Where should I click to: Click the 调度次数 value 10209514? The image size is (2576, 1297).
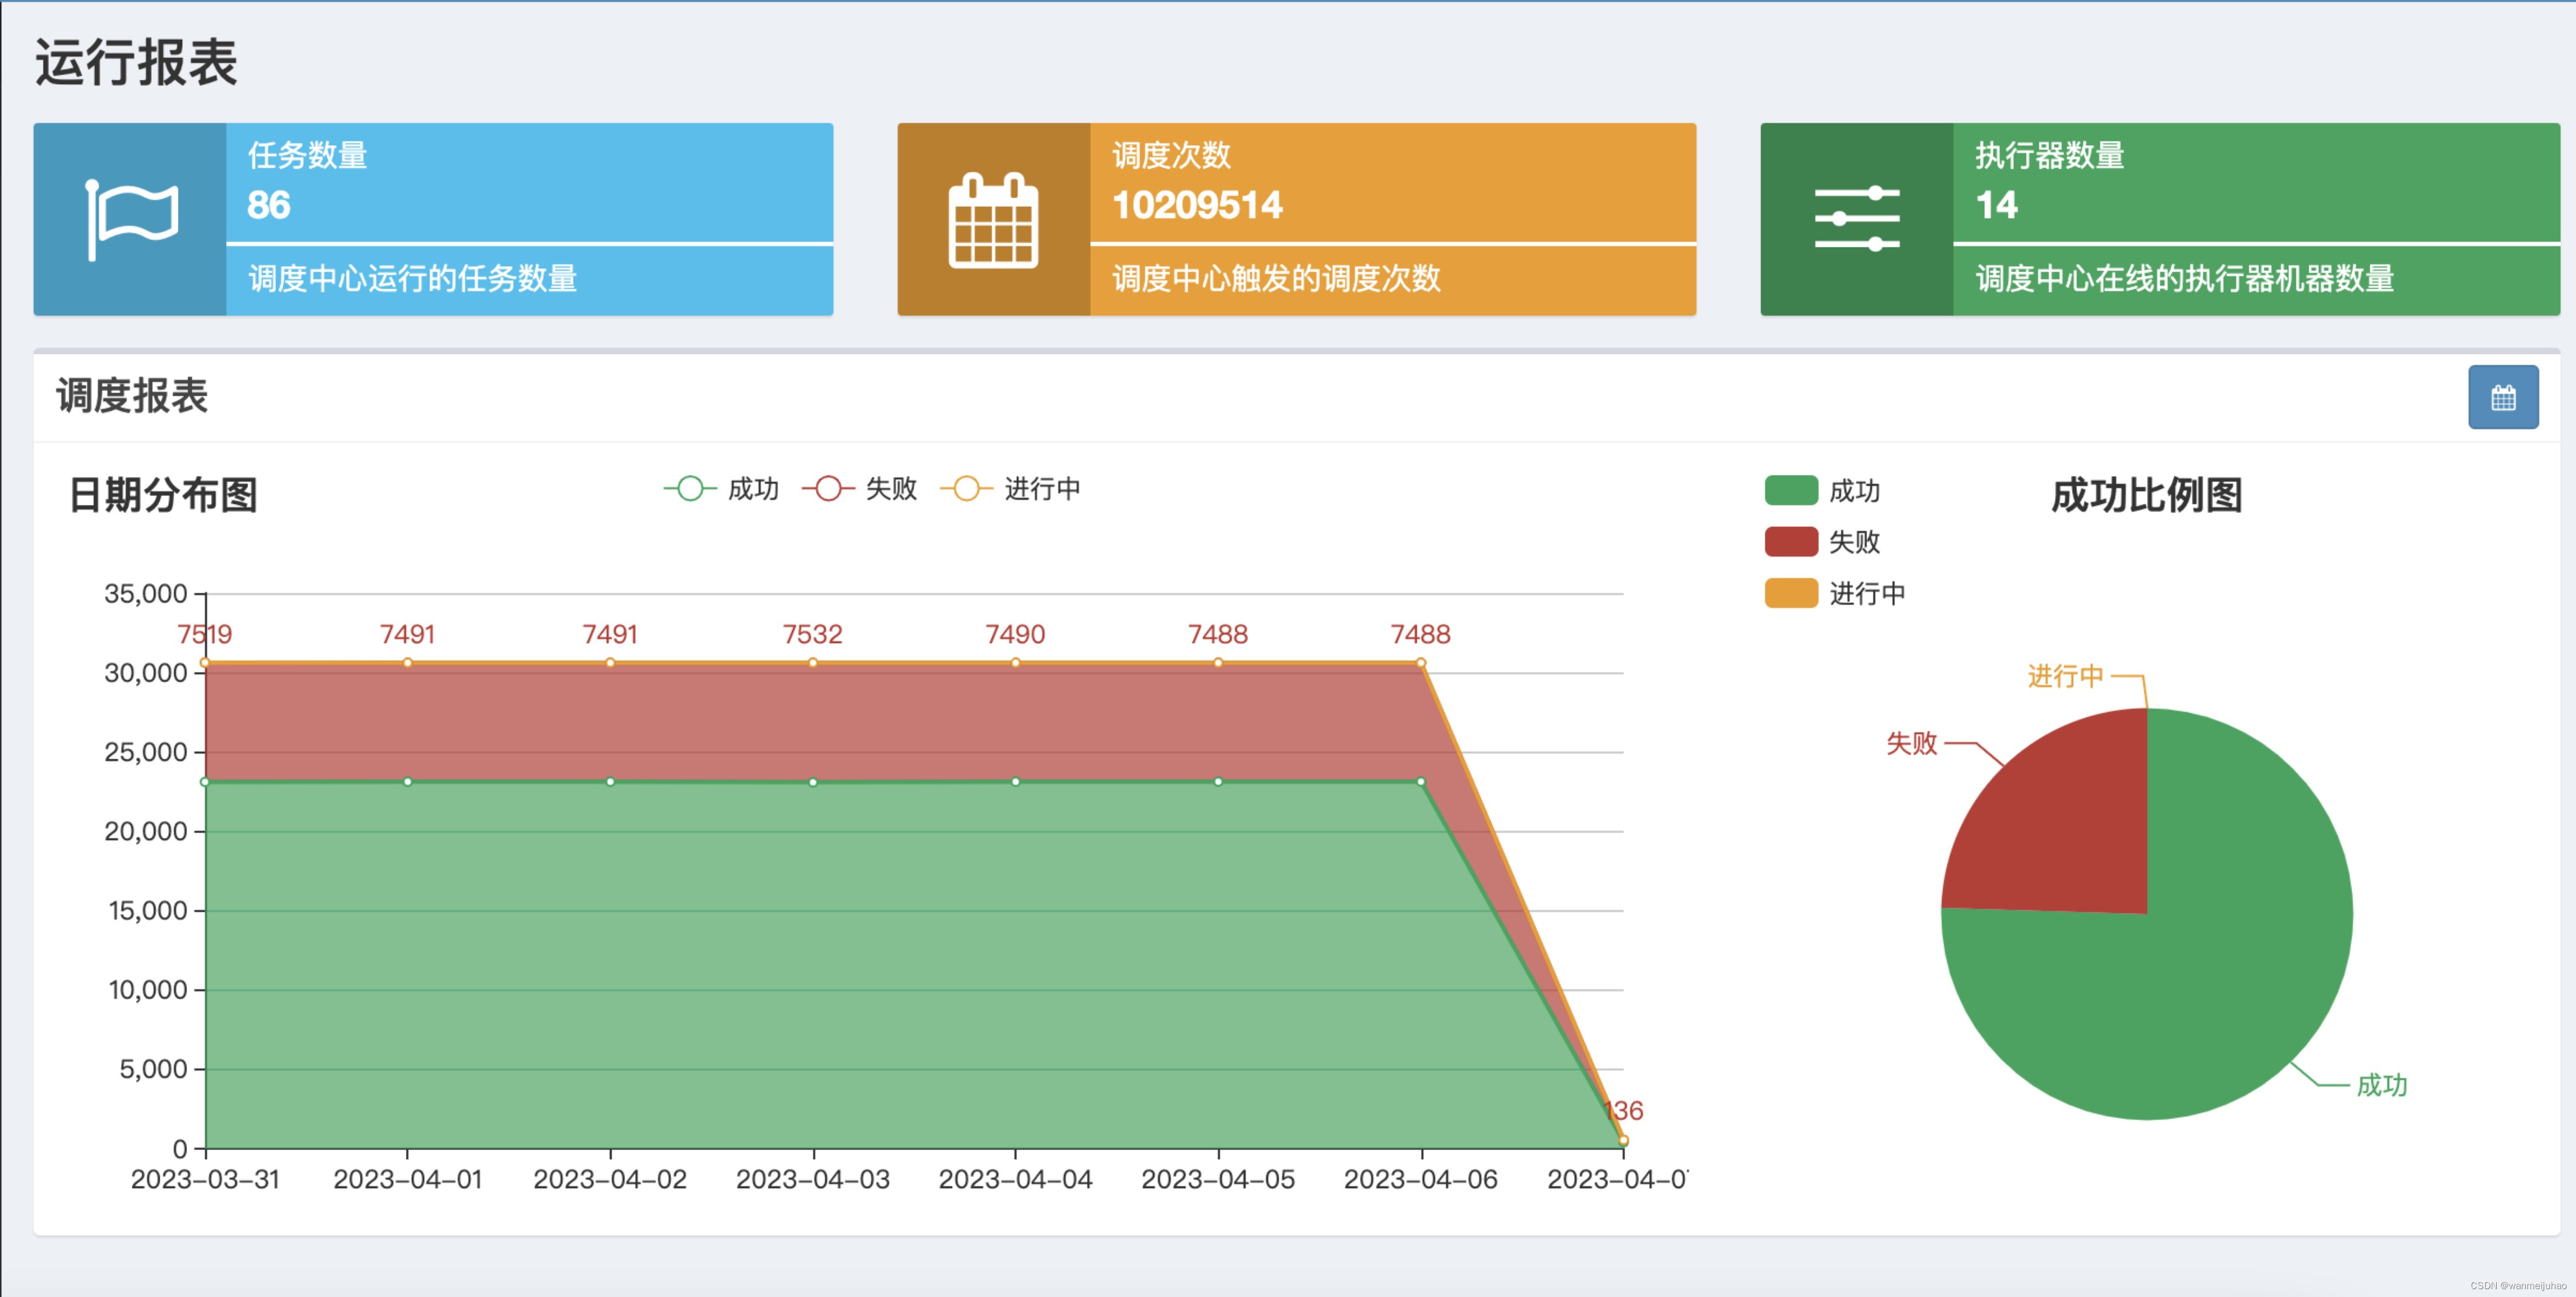click(1197, 205)
